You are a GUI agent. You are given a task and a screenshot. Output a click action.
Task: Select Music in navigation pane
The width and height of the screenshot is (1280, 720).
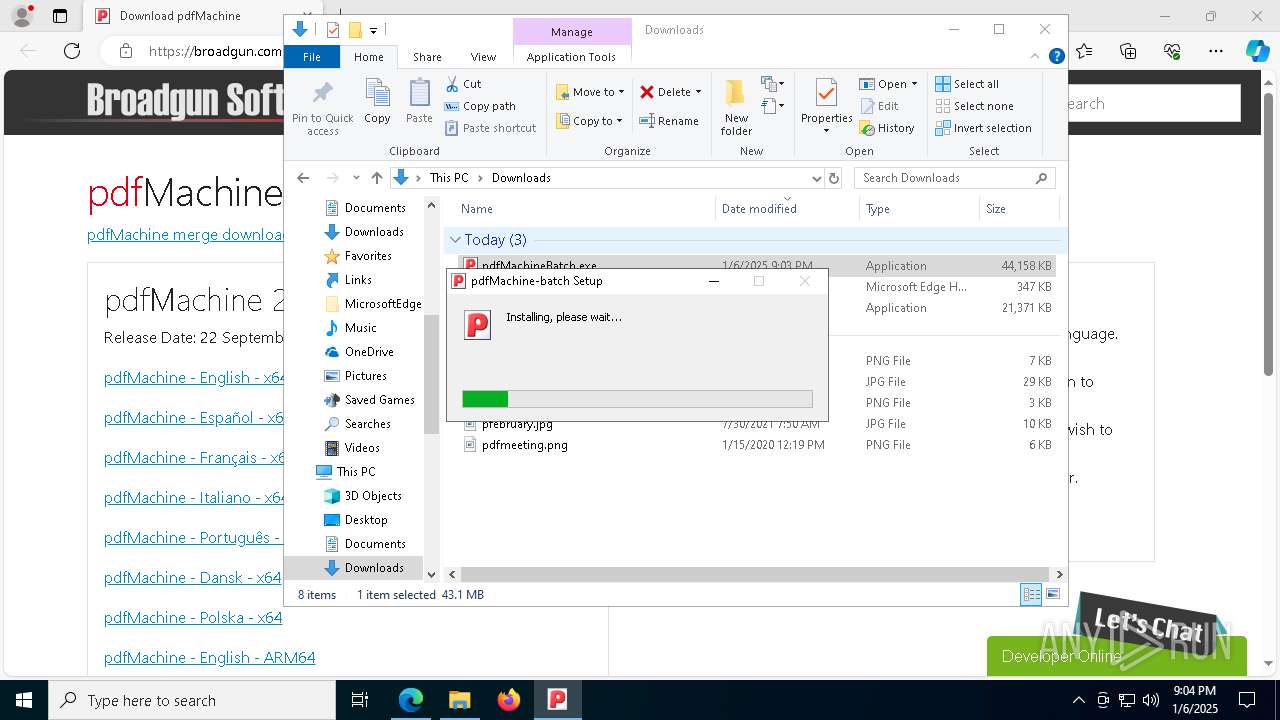point(360,328)
